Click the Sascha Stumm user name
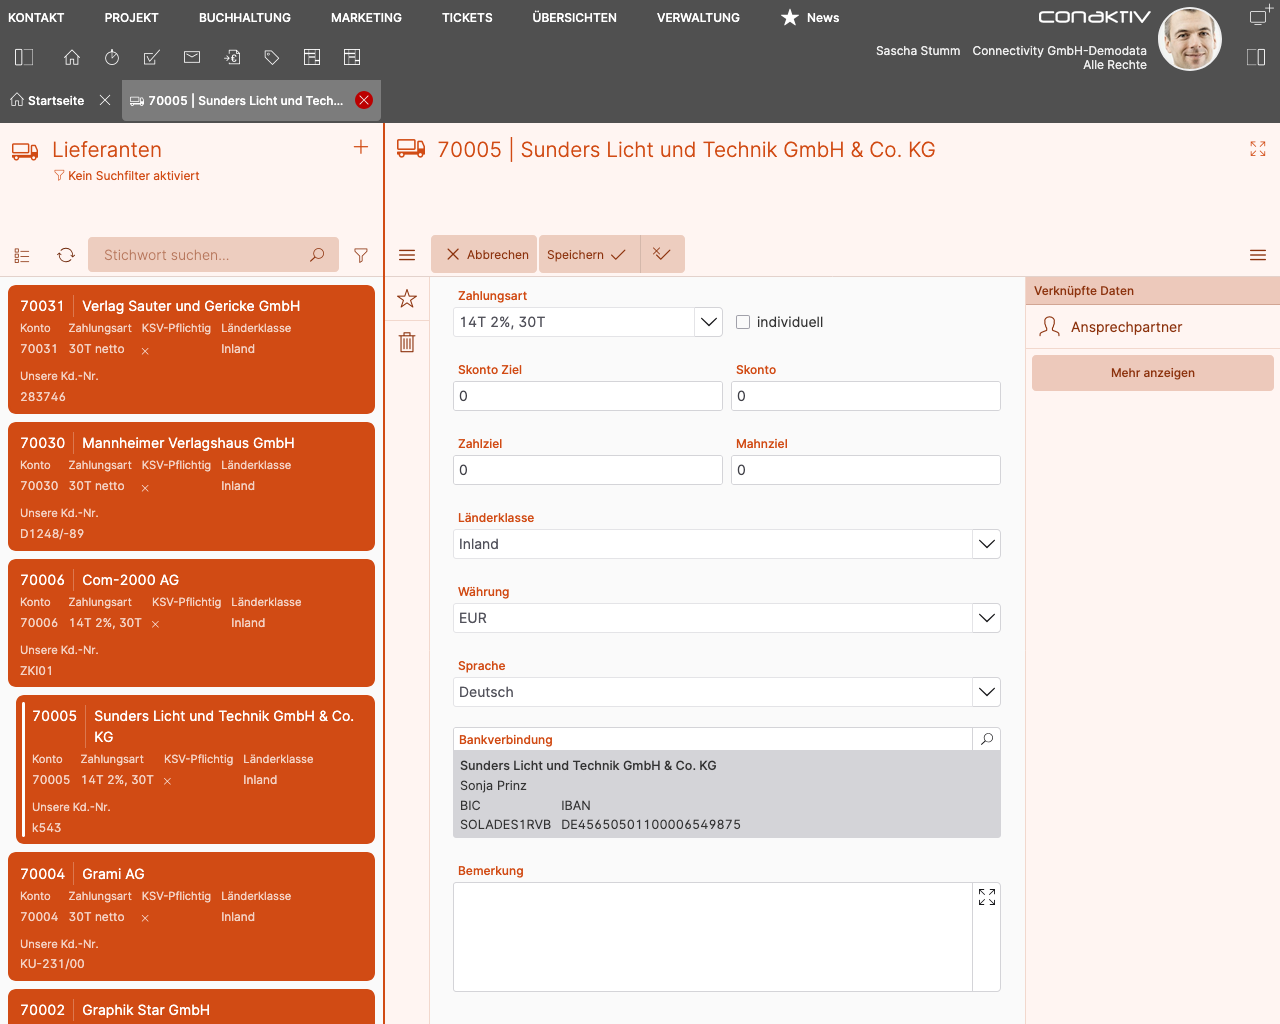This screenshot has height=1024, width=1280. pyautogui.click(x=918, y=51)
